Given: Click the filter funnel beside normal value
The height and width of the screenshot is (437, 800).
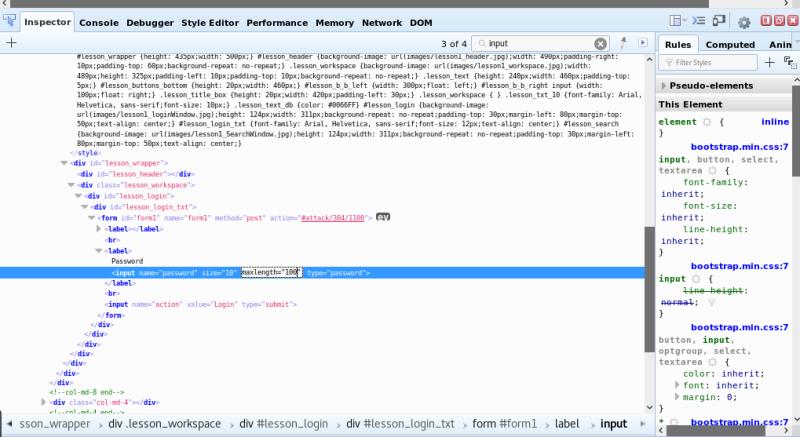Looking at the screenshot, I should (x=711, y=302).
